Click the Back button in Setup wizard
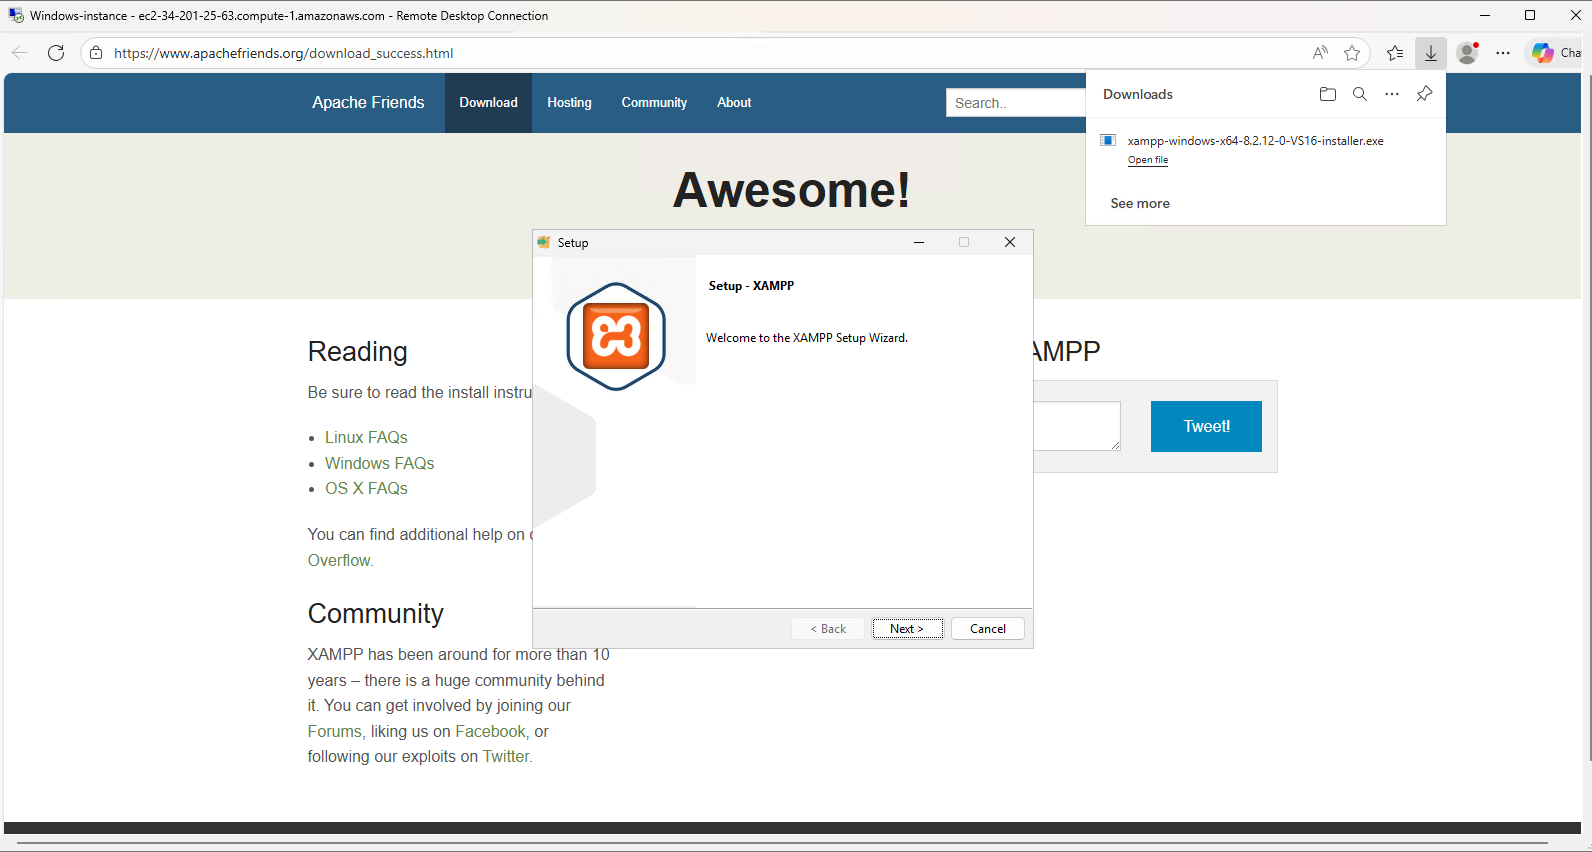This screenshot has height=852, width=1592. pos(828,628)
